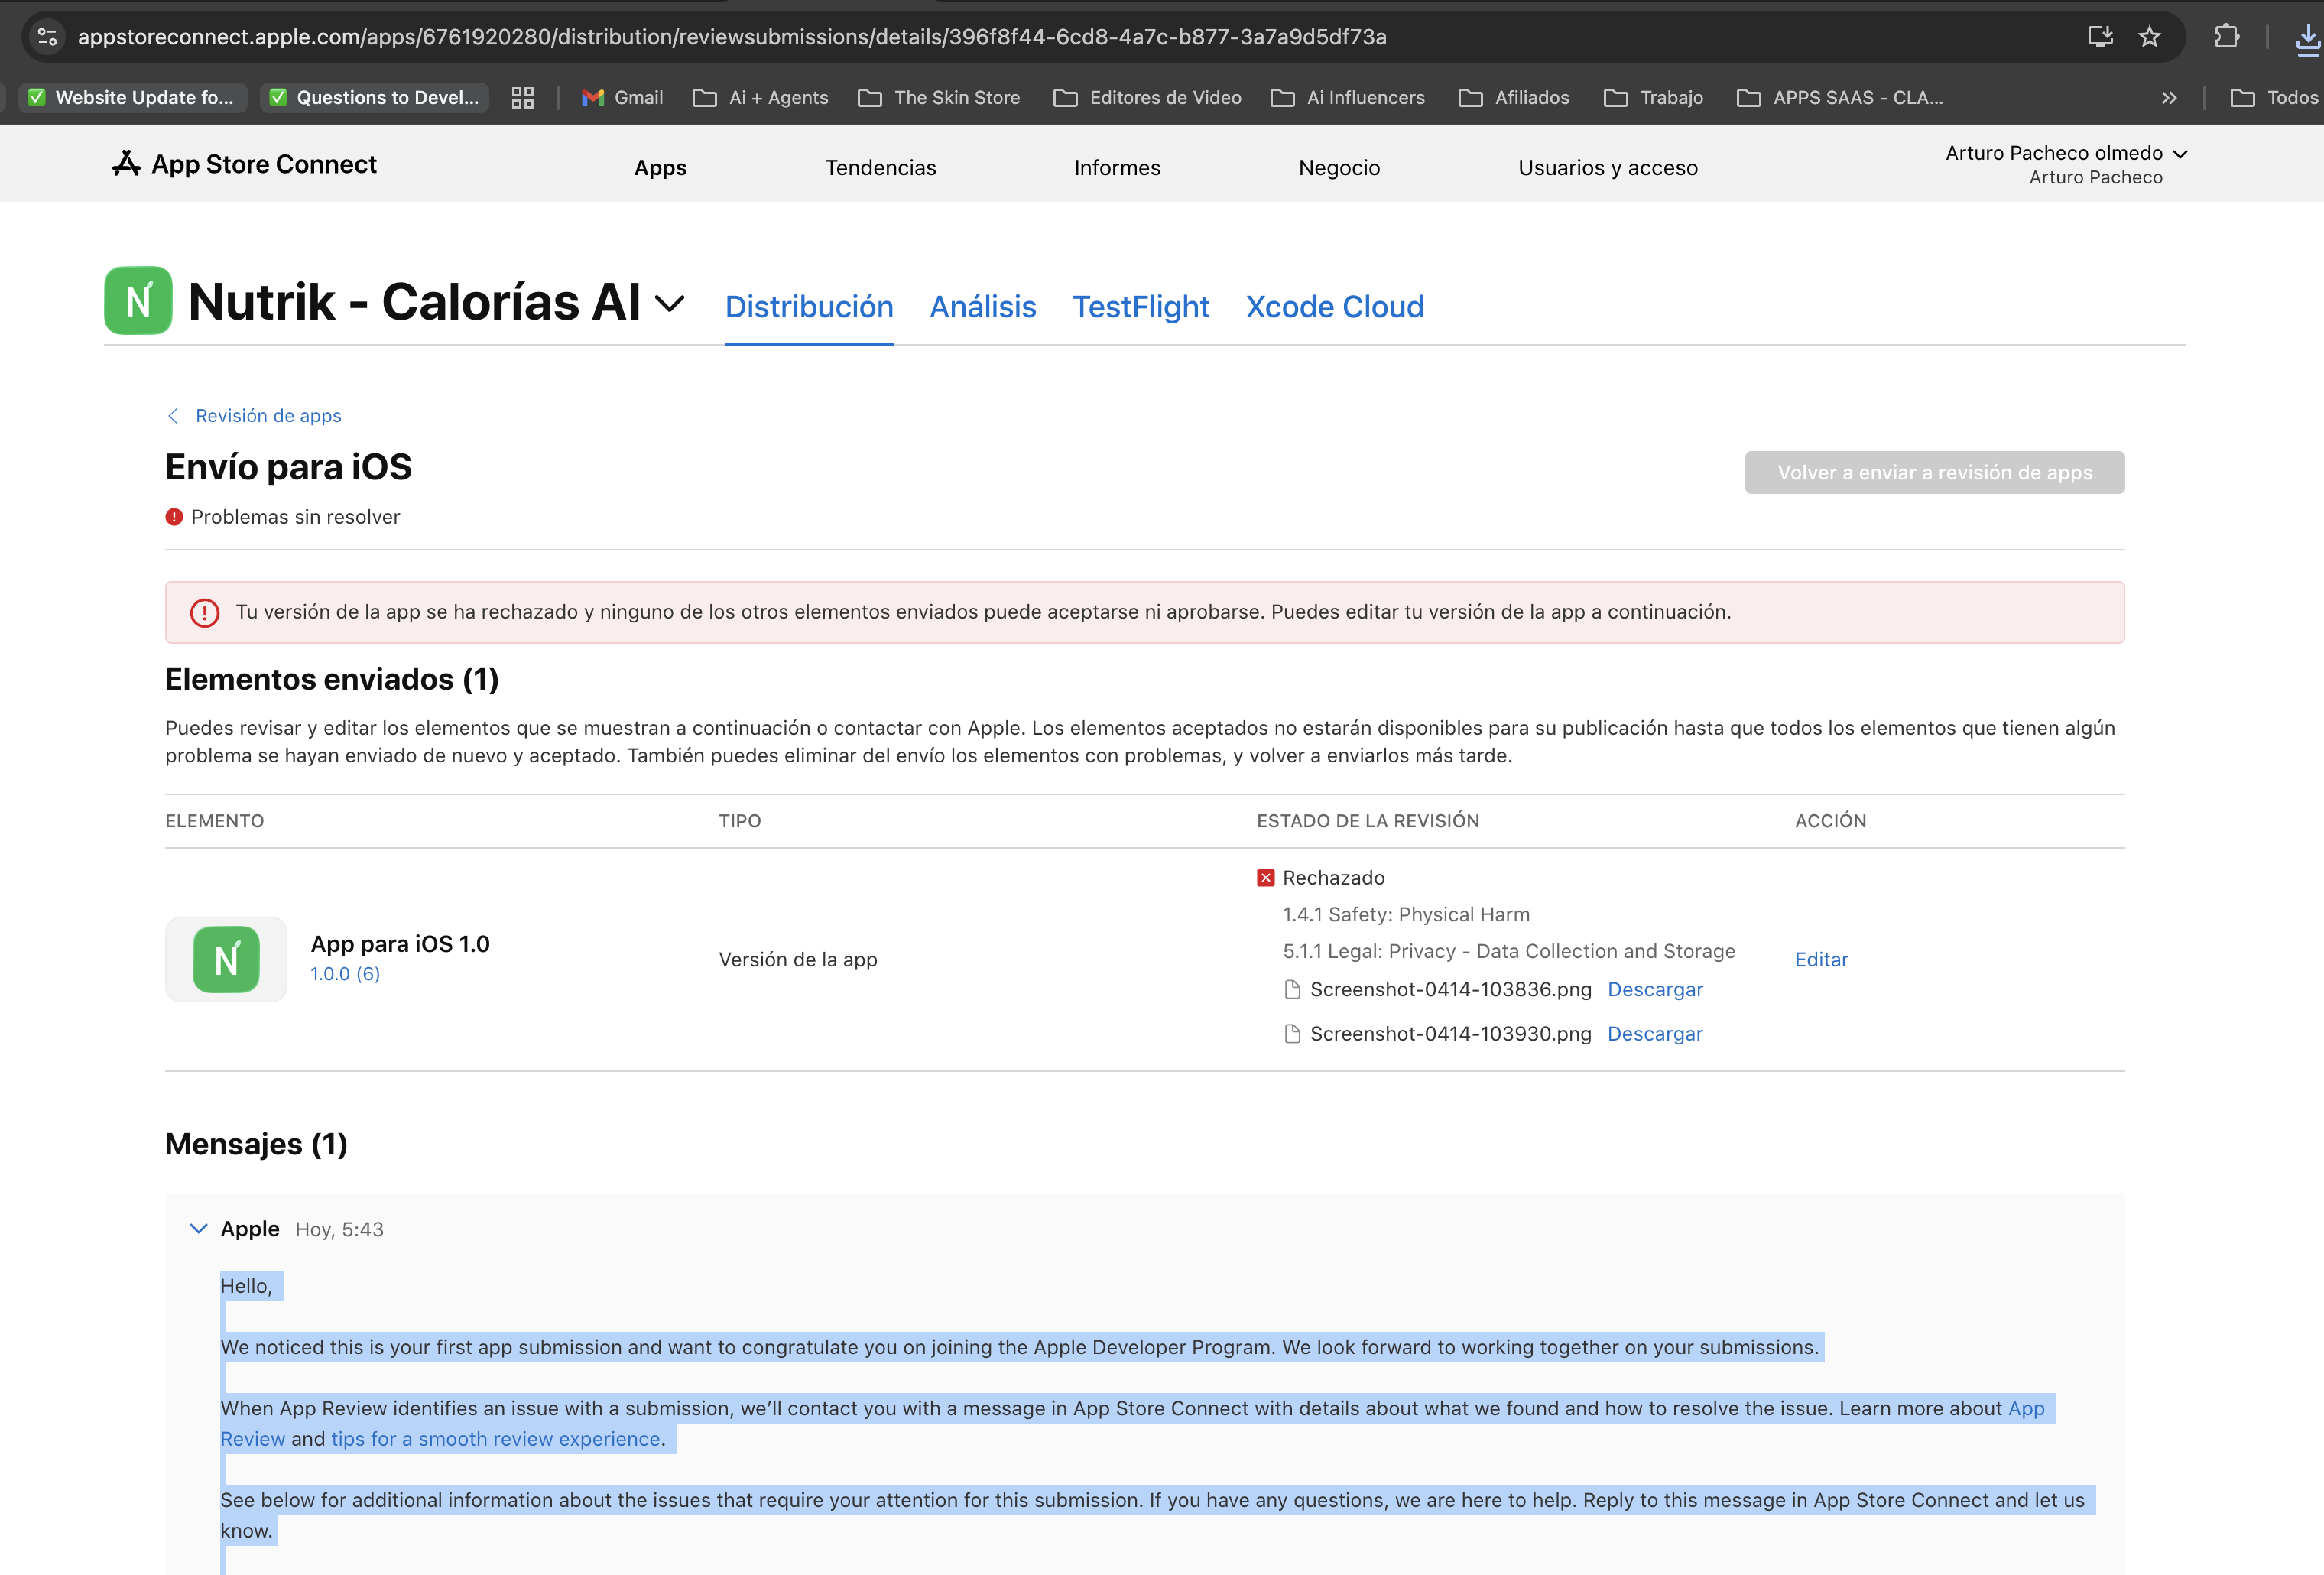Click the red Problemas sin resolver status icon
Screen dimensions: 2324x1575
point(174,517)
